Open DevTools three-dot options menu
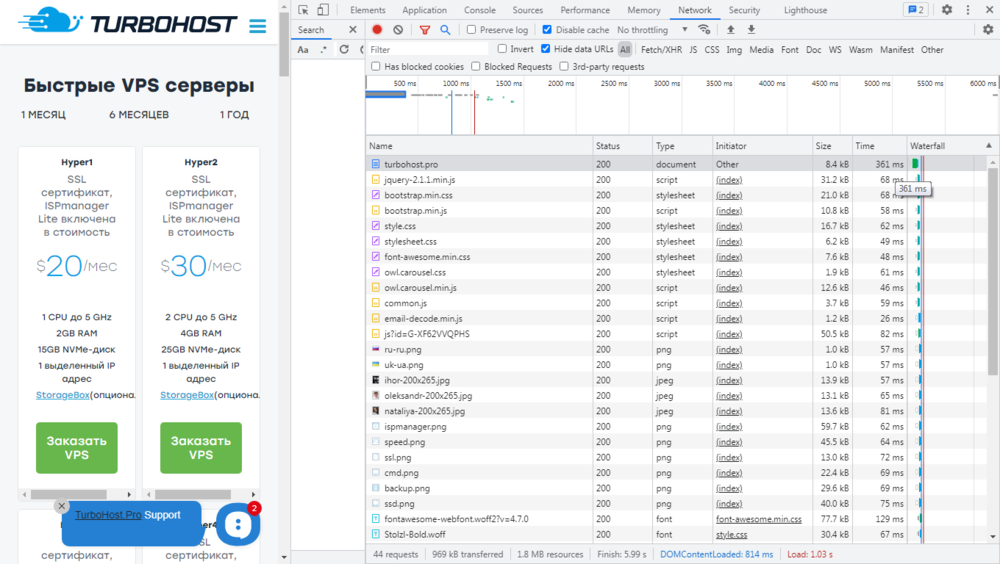 click(969, 10)
